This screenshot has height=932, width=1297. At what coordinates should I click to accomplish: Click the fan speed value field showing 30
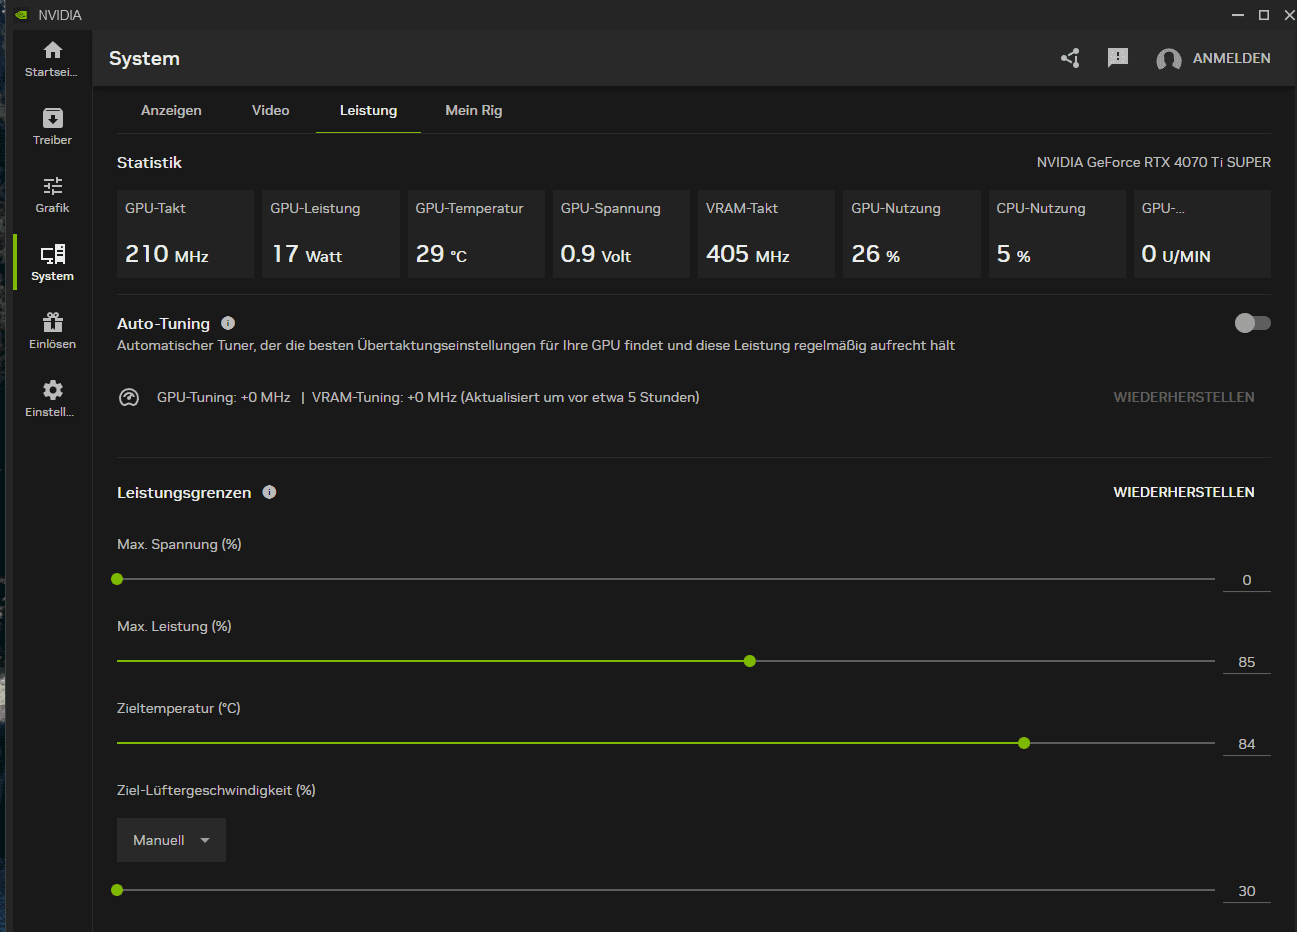pos(1247,891)
